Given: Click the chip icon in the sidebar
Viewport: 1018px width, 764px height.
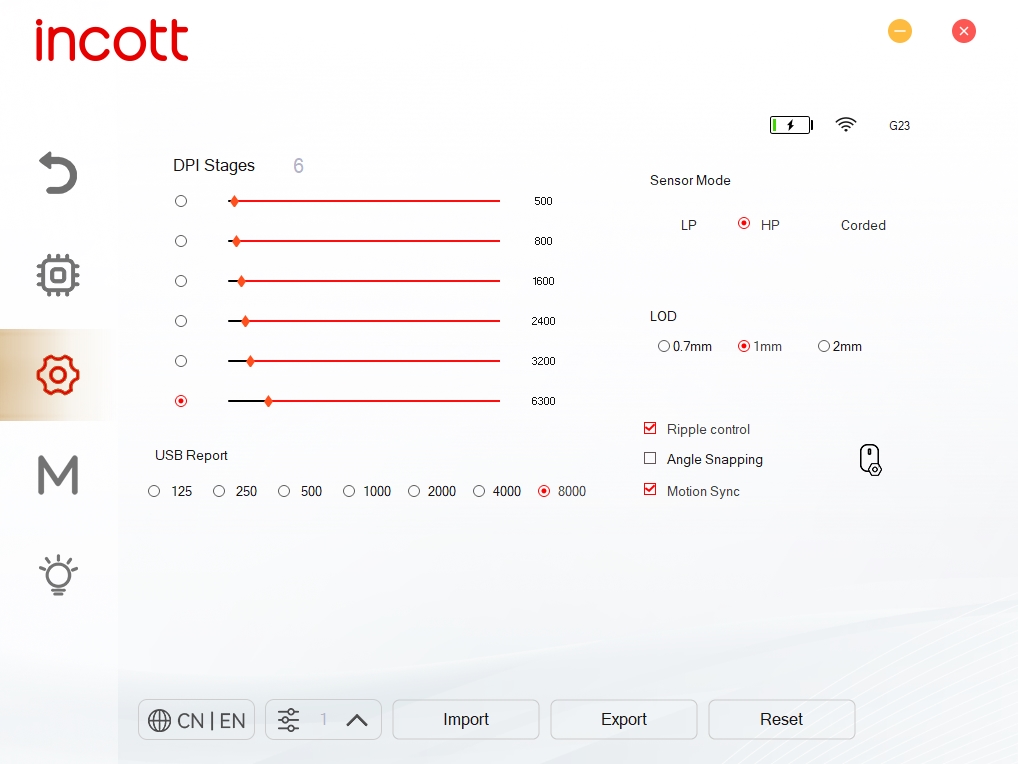Looking at the screenshot, I should pos(57,275).
